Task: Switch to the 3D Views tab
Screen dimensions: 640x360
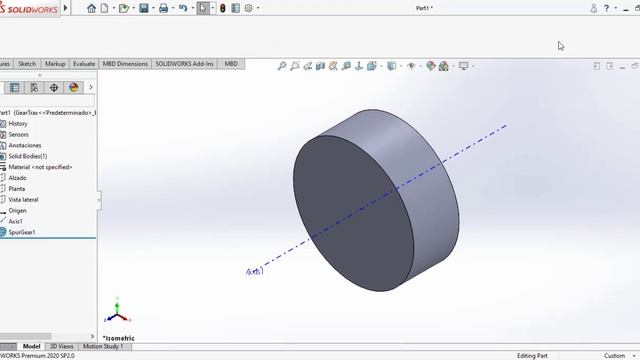Action: click(x=62, y=346)
